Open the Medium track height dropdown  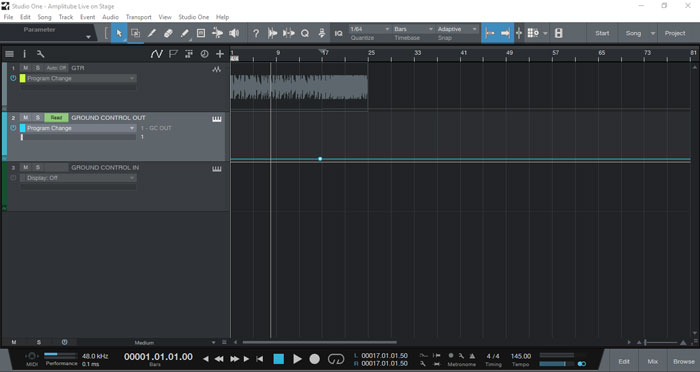[147, 343]
